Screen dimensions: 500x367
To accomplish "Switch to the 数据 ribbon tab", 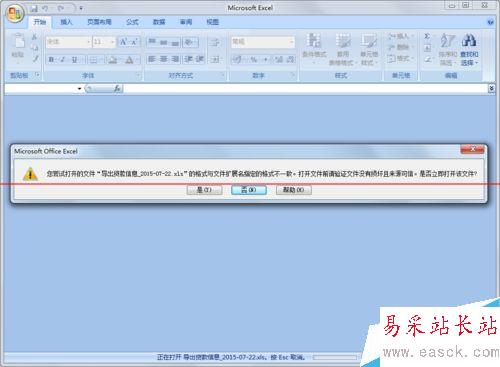I will 159,22.
